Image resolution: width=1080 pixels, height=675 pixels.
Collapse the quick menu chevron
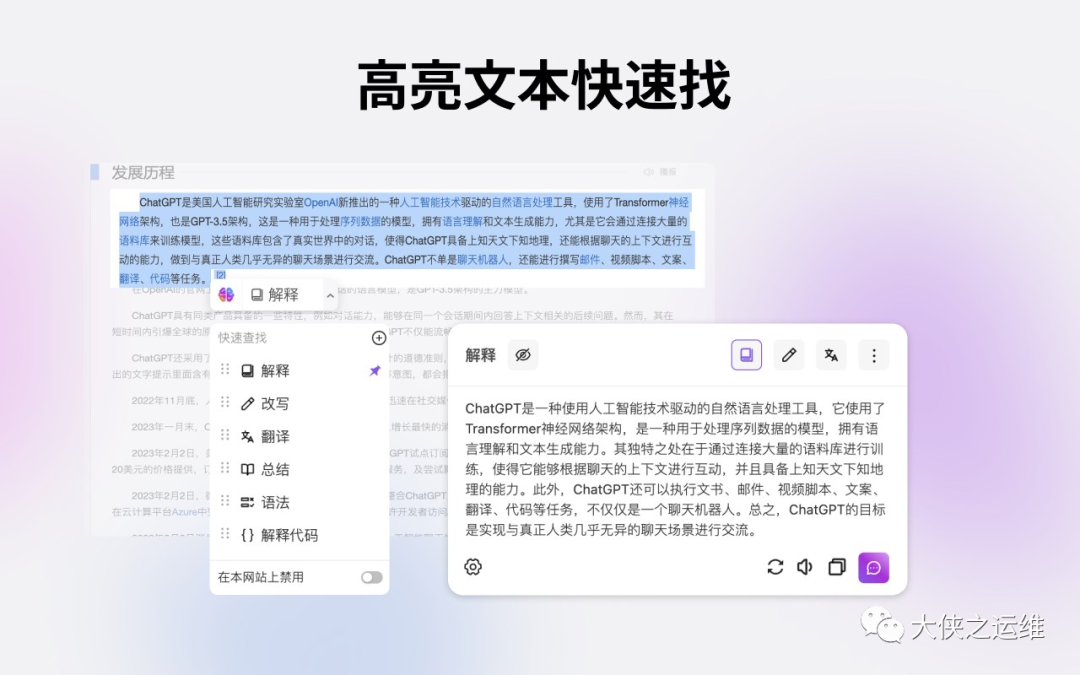[331, 295]
